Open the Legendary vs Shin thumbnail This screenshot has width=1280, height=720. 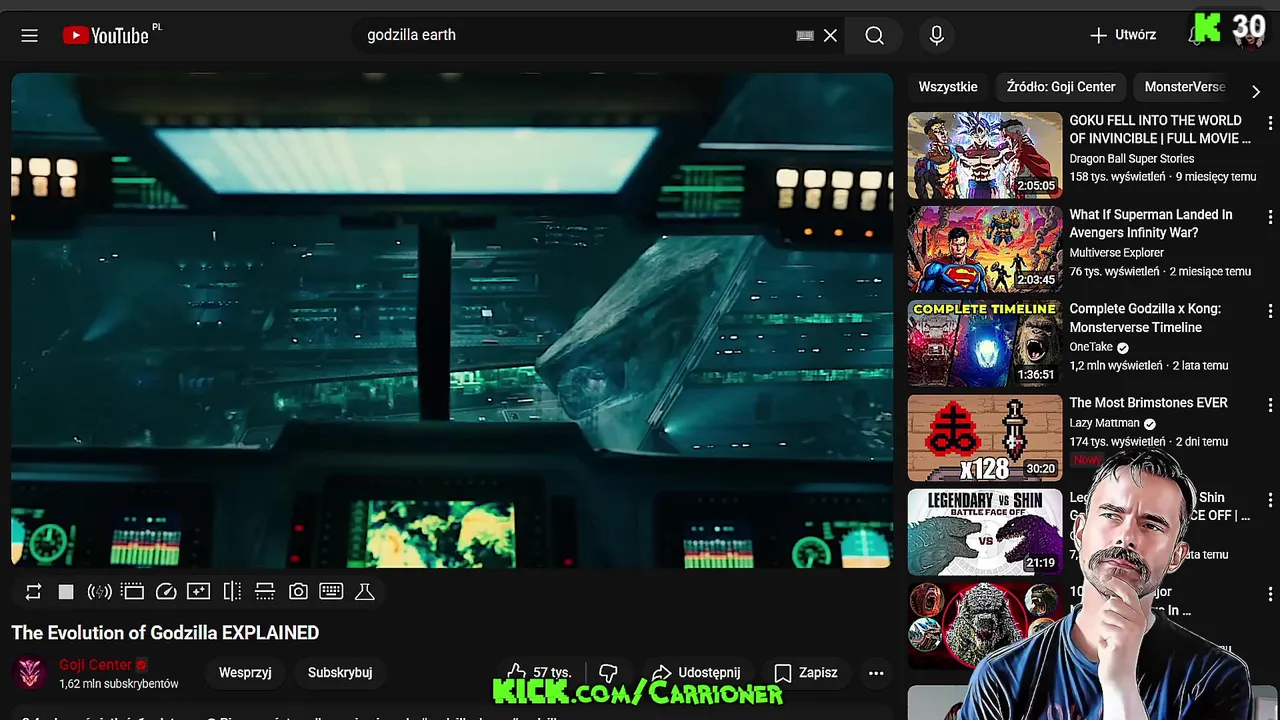coord(985,533)
